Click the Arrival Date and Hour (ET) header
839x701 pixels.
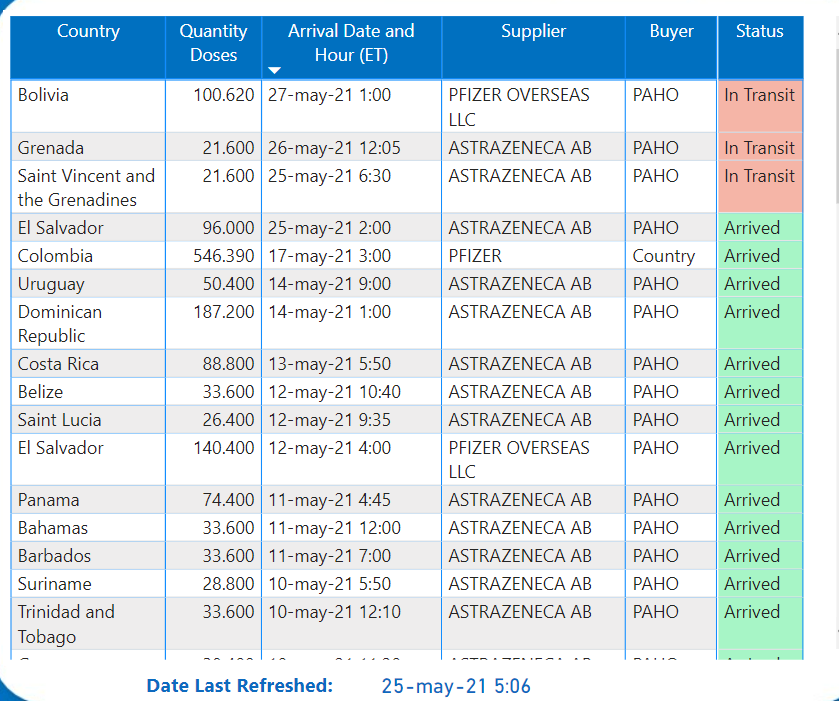[351, 44]
